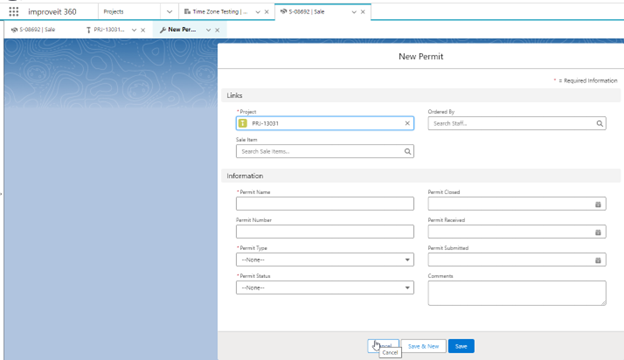Click the Links section header
Screen dimensions: 624x360
click(x=421, y=95)
